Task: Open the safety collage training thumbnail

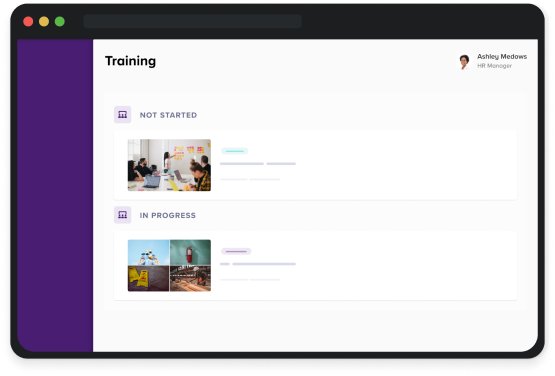Action: coord(169,266)
